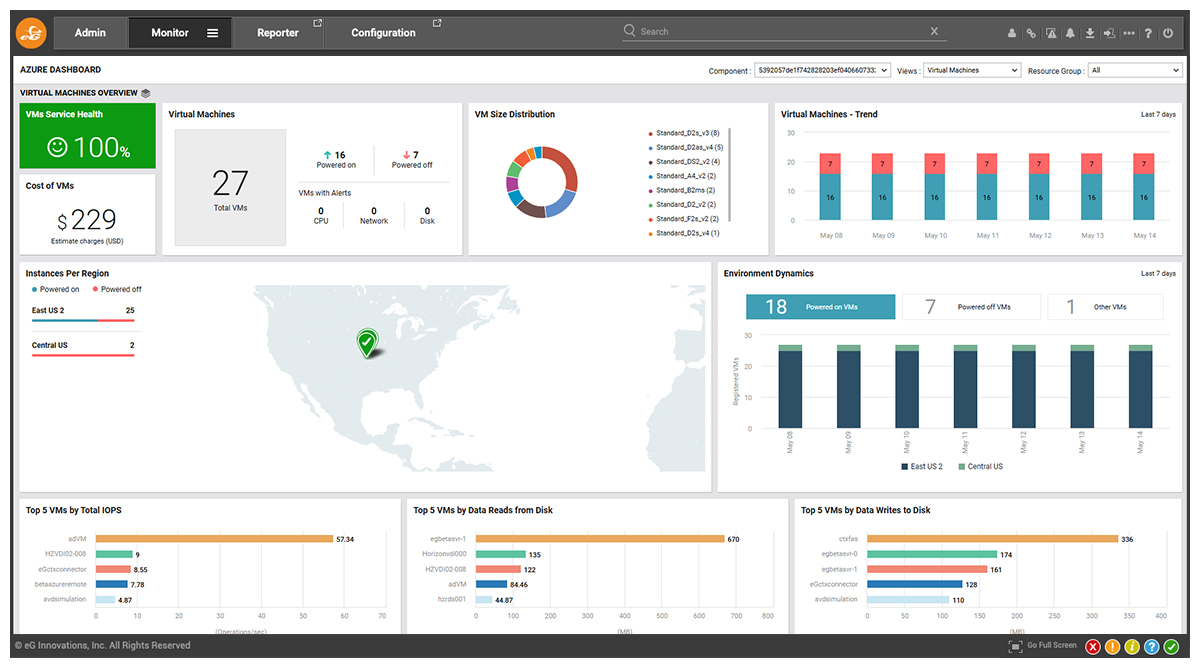Clear the search box with X
Screen dimensions: 1200x668
[935, 31]
